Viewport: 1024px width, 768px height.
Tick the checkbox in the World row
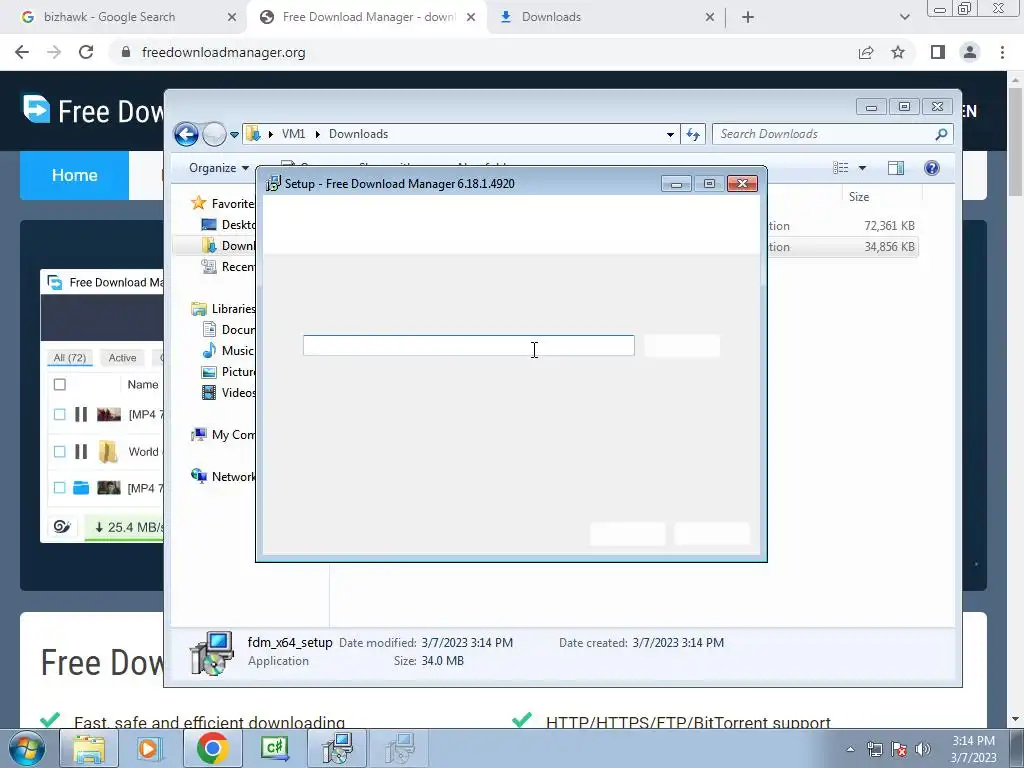tap(59, 451)
